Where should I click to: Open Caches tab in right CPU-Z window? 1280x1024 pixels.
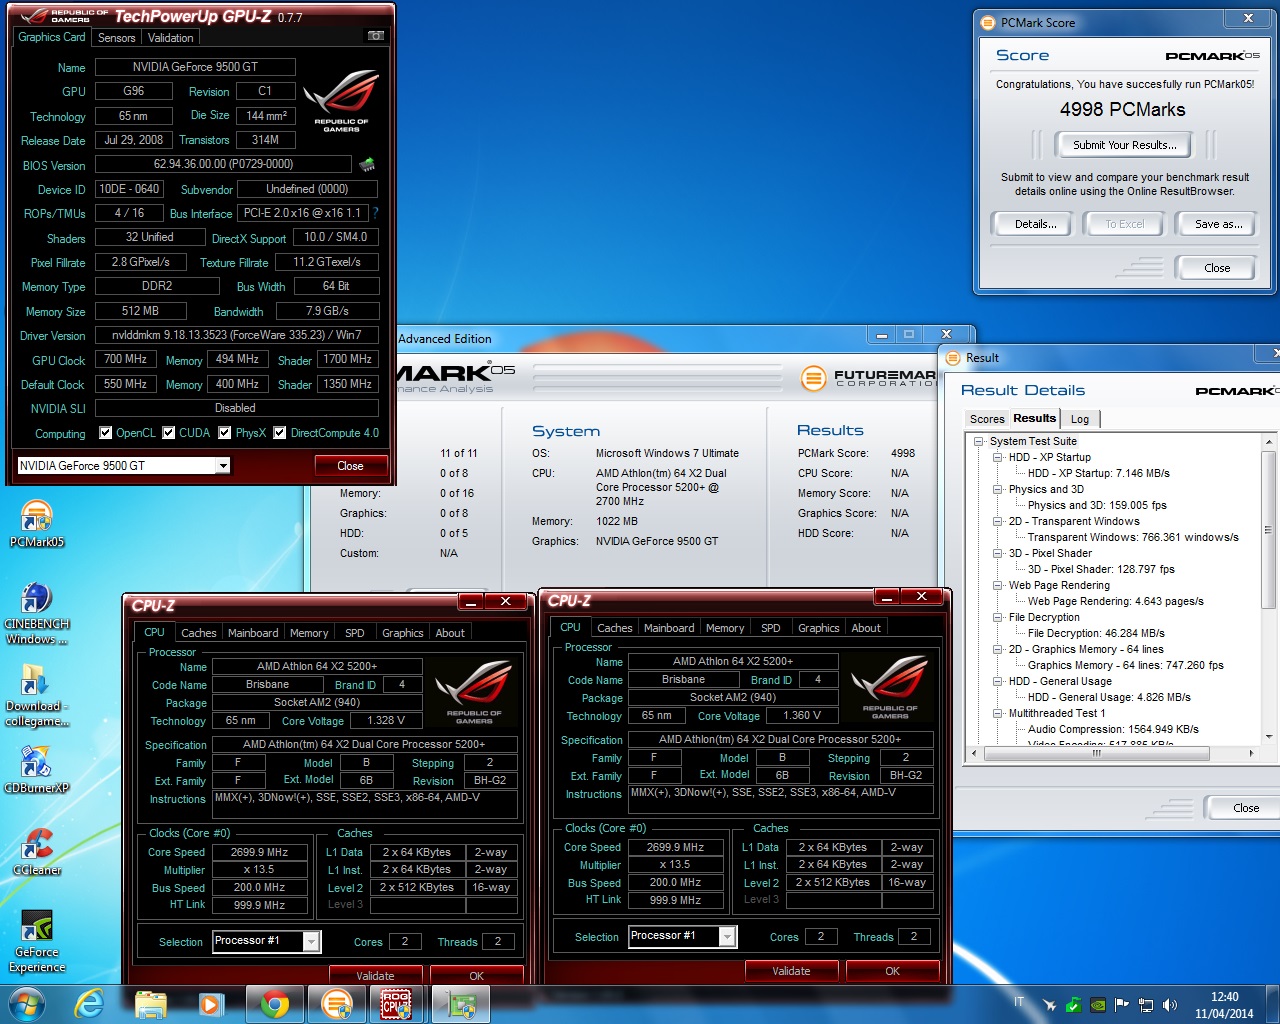pyautogui.click(x=614, y=628)
